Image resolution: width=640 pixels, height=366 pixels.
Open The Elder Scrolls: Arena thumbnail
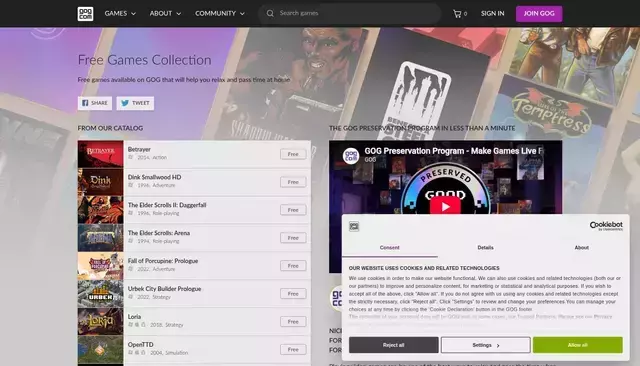coord(100,238)
